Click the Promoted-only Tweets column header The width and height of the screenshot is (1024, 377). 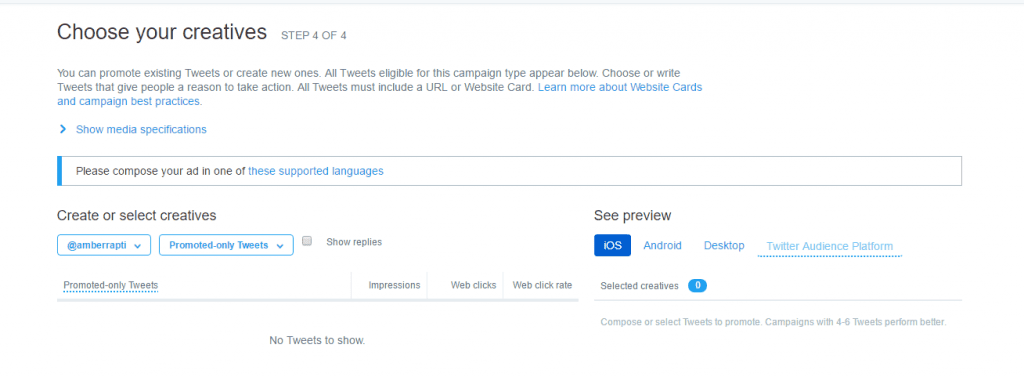point(110,285)
